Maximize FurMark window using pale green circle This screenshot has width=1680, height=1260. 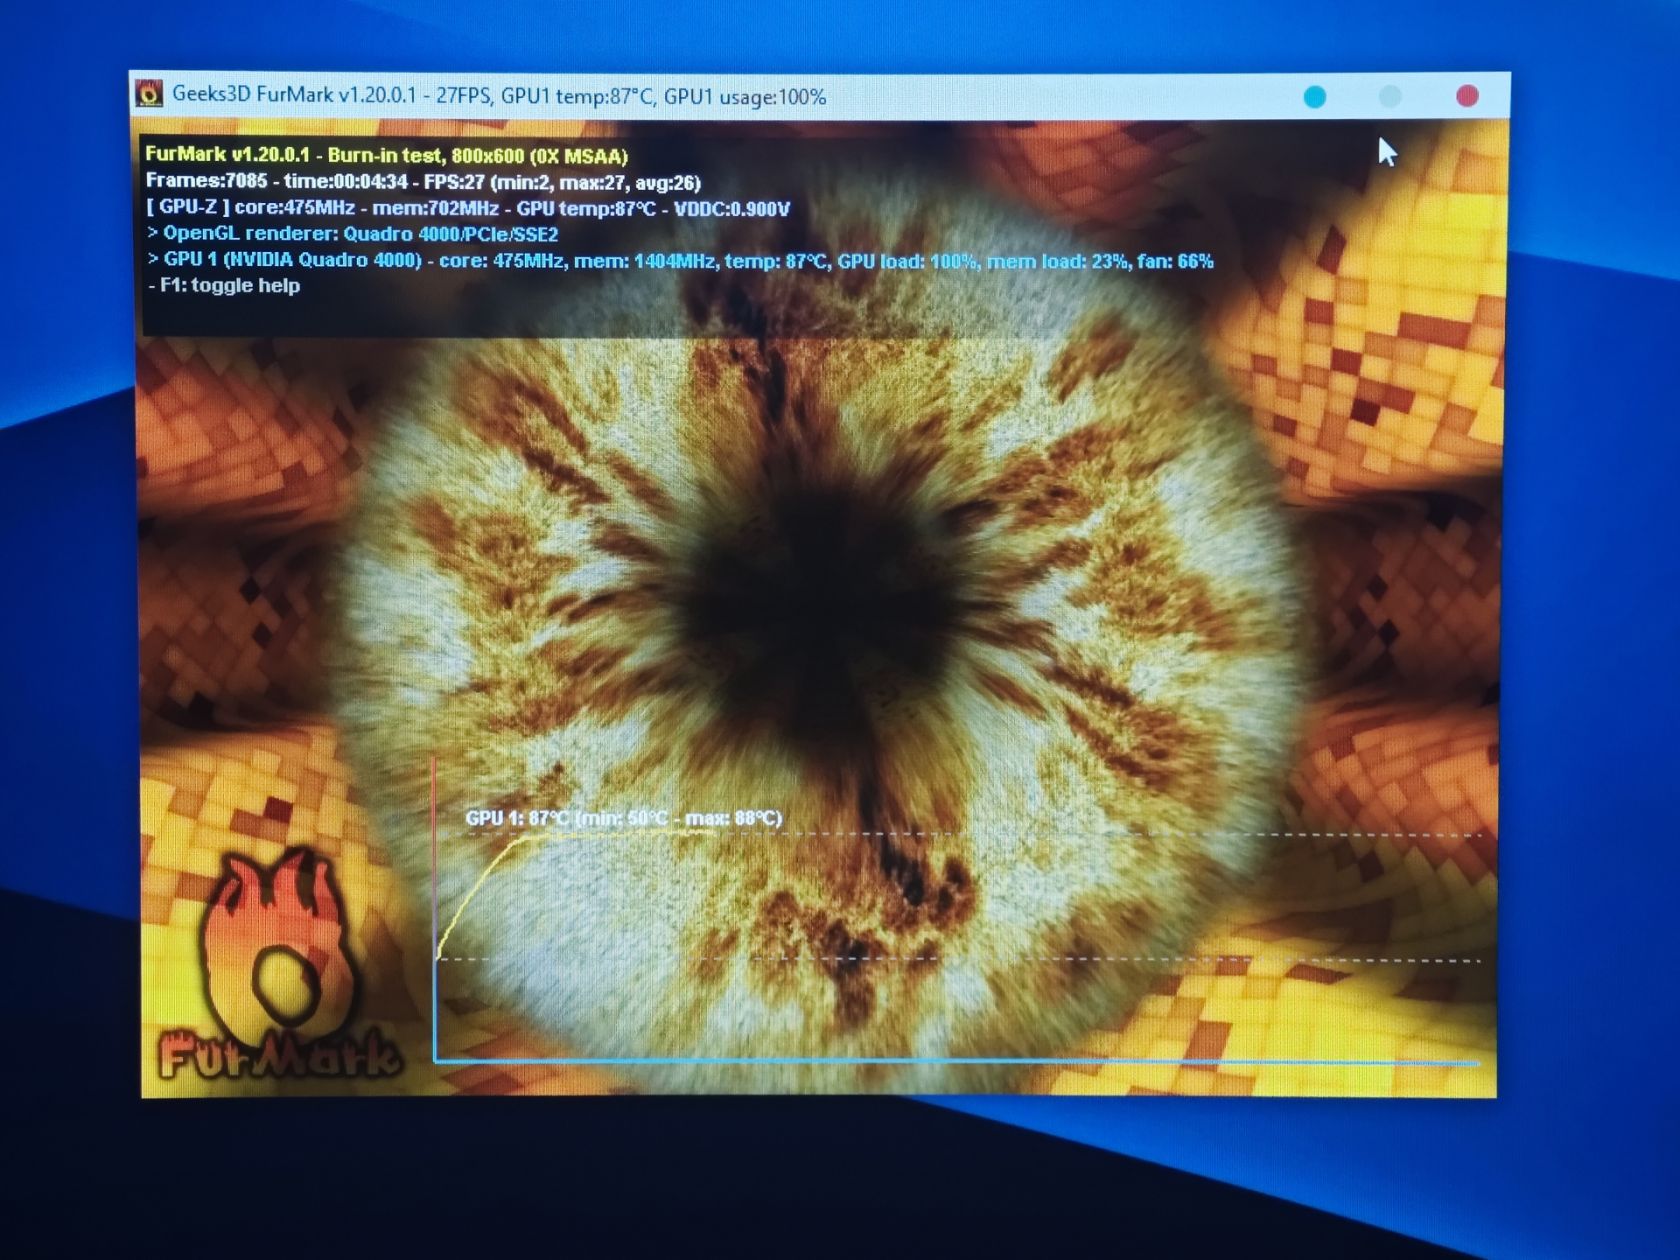tap(1390, 96)
